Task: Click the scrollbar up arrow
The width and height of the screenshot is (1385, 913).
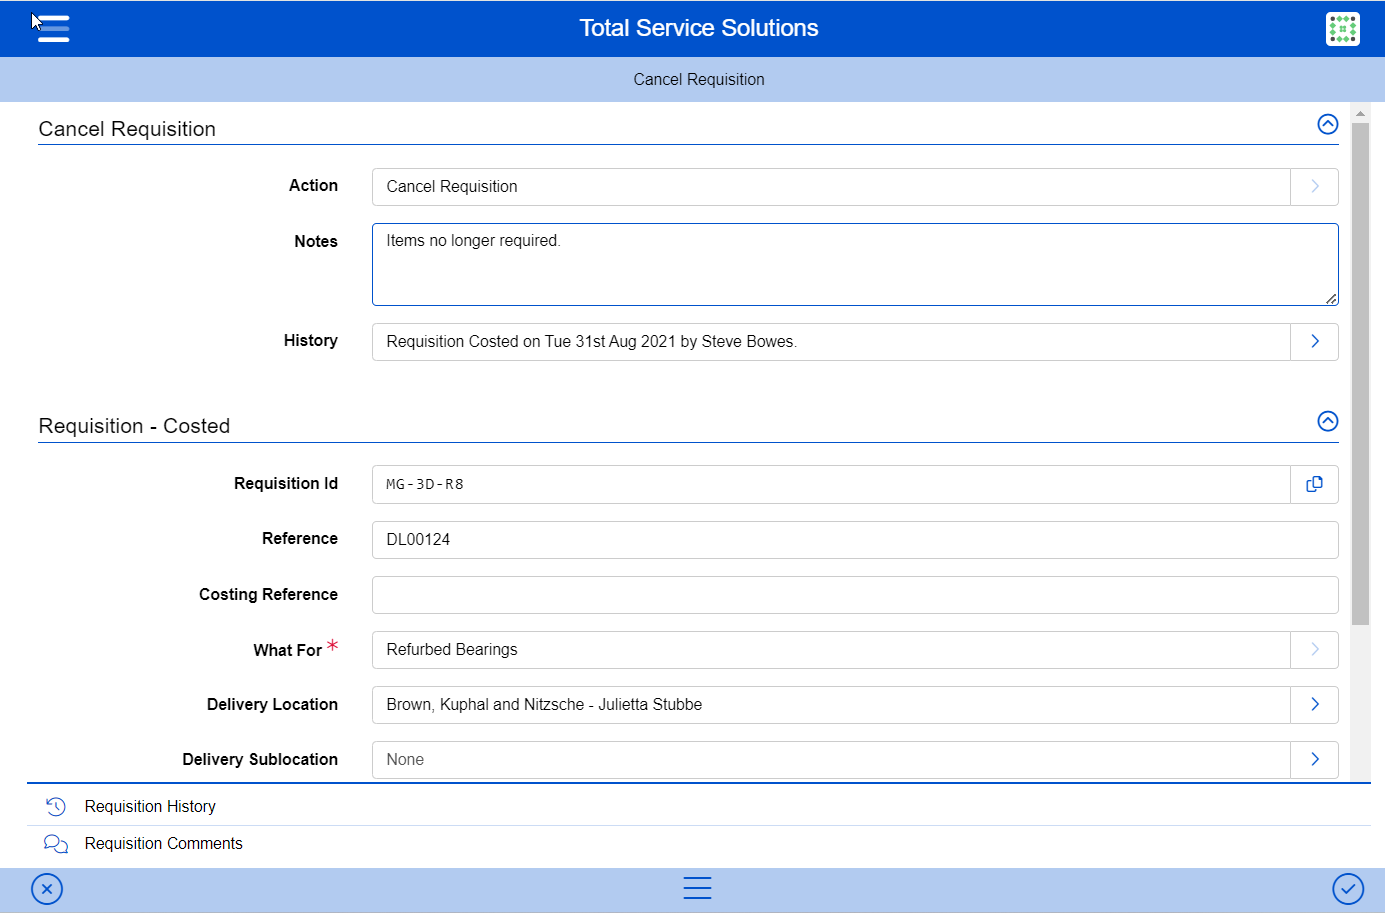Action: point(1360,113)
